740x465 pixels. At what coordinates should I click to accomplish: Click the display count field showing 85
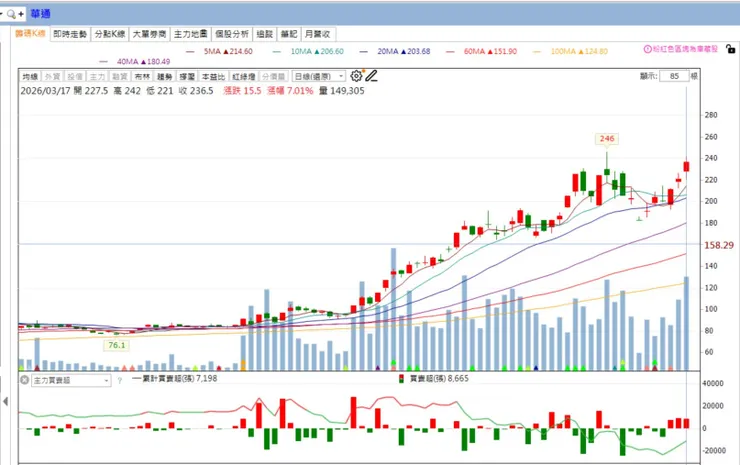coord(674,76)
